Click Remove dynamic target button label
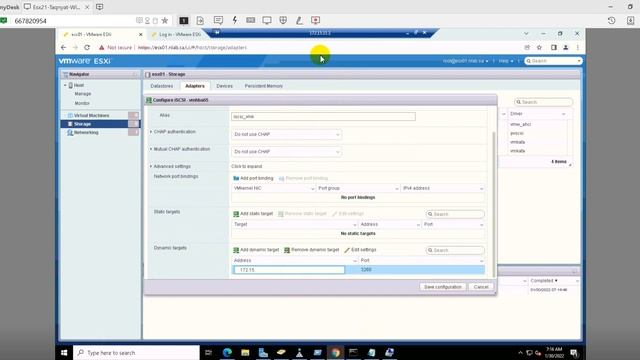This screenshot has width=640, height=360. pyautogui.click(x=315, y=250)
